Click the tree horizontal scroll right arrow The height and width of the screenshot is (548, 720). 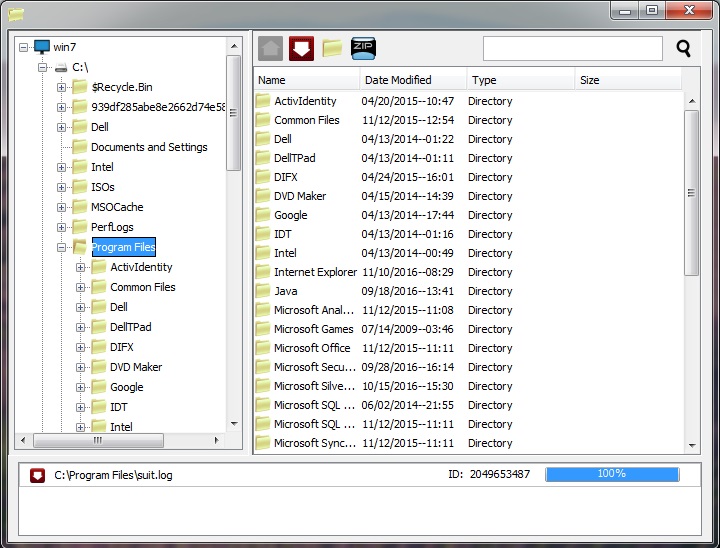[216, 441]
